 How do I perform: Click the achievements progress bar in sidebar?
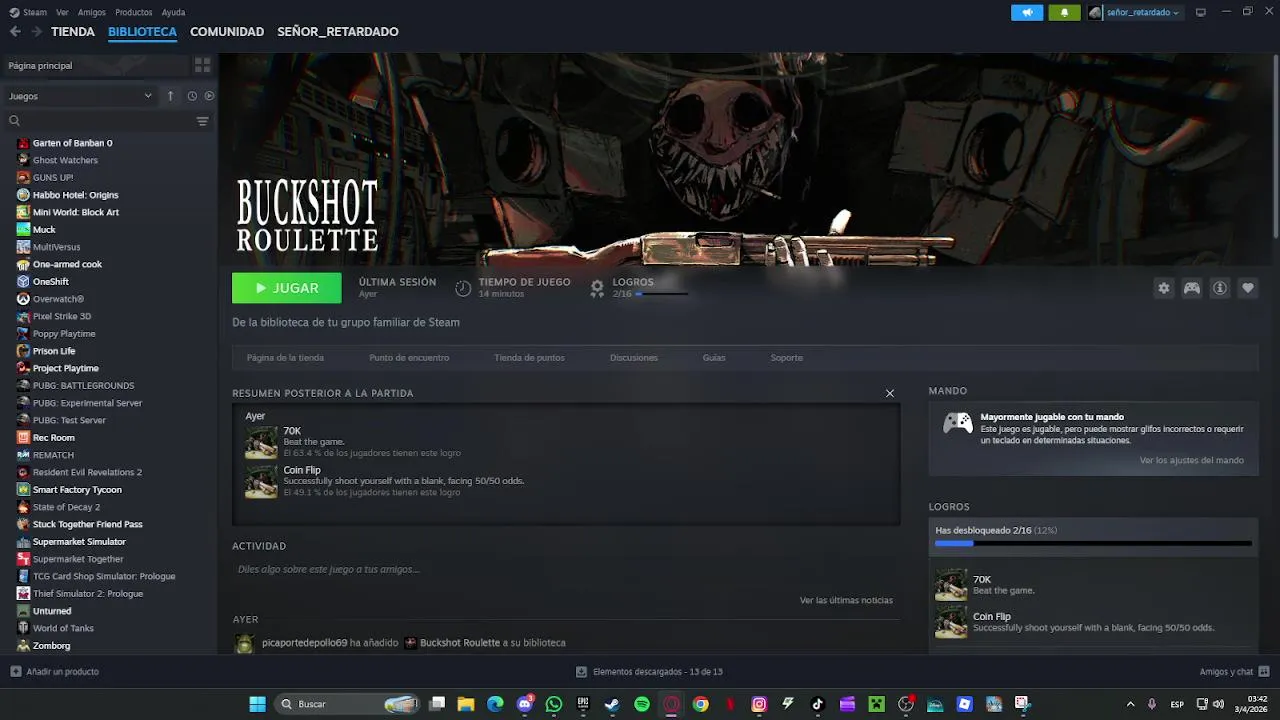(1093, 543)
